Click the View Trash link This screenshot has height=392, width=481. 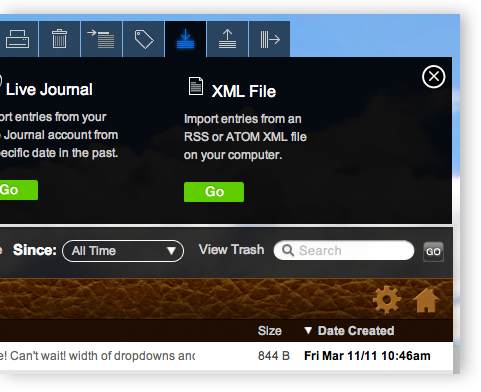pos(232,250)
